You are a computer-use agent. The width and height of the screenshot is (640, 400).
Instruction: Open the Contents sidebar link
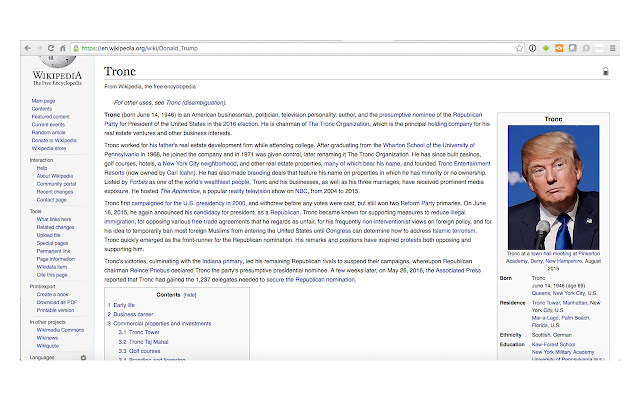tap(42, 109)
